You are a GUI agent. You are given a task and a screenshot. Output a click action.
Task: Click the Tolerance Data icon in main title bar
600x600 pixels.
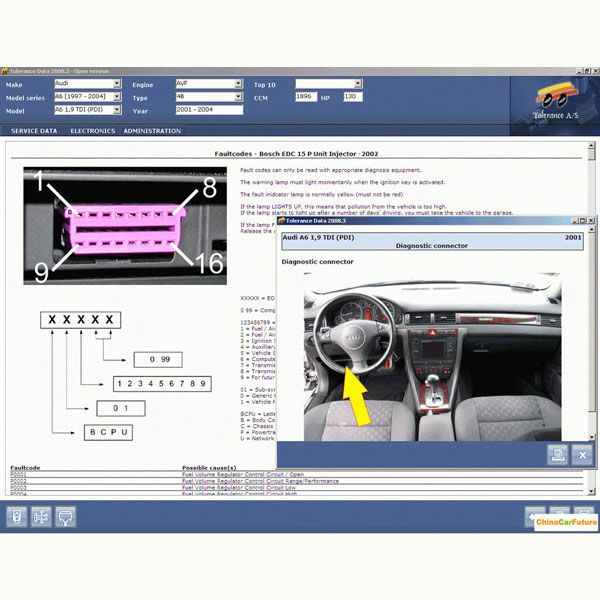click(5, 71)
